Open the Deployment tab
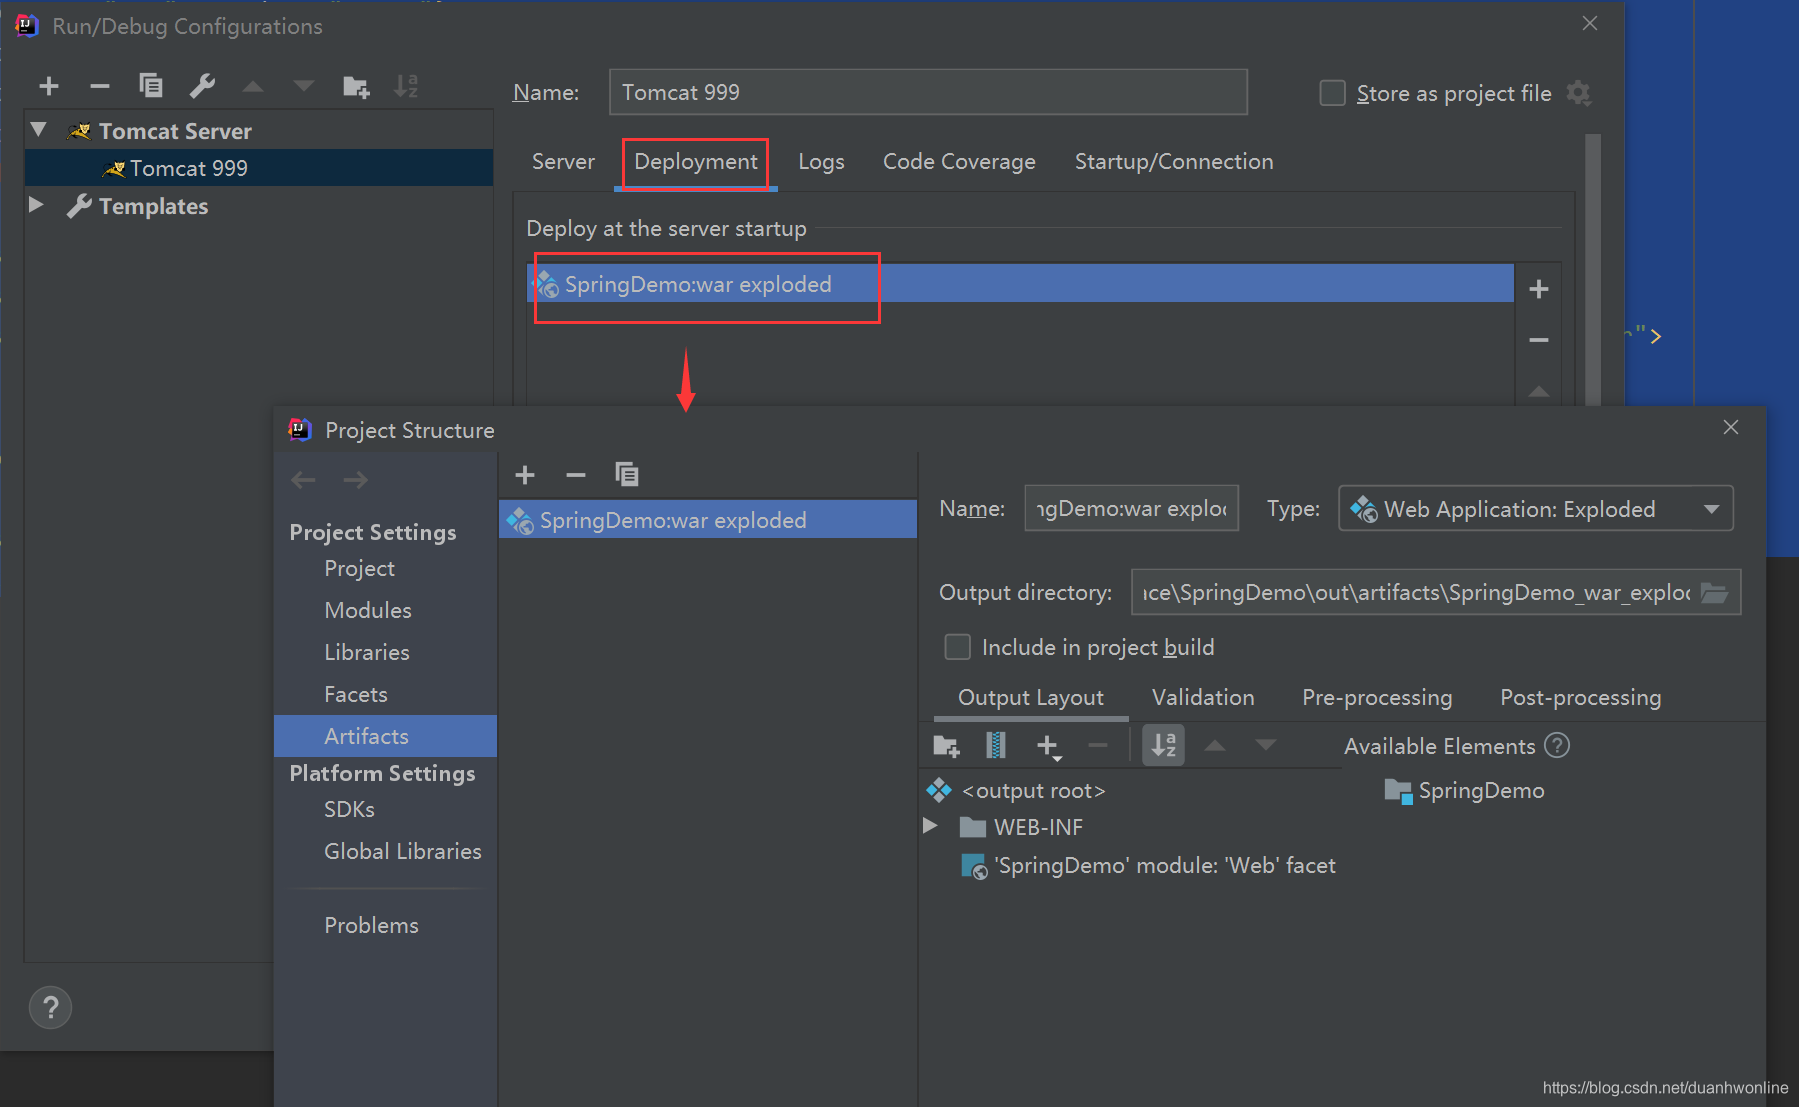This screenshot has height=1107, width=1799. pyautogui.click(x=696, y=162)
